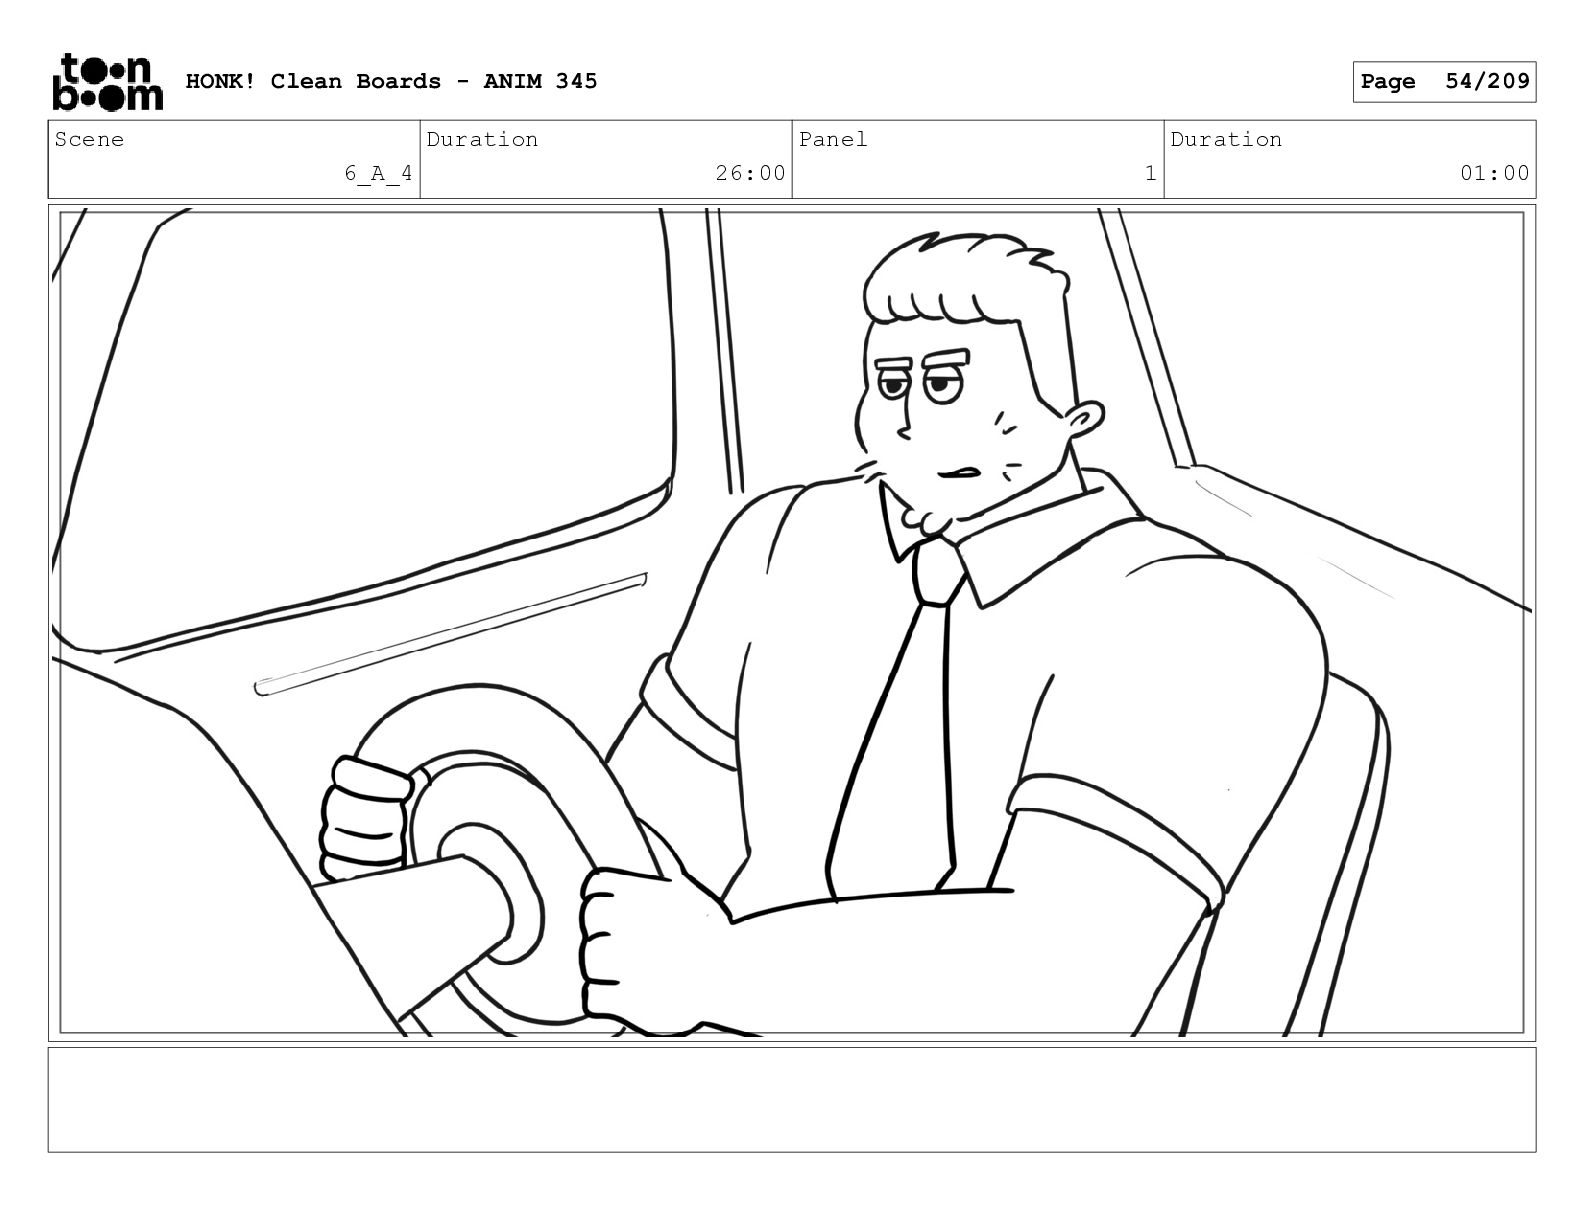Click the Panel number value '1'
This screenshot has width=1584, height=1224.
pos(1150,173)
